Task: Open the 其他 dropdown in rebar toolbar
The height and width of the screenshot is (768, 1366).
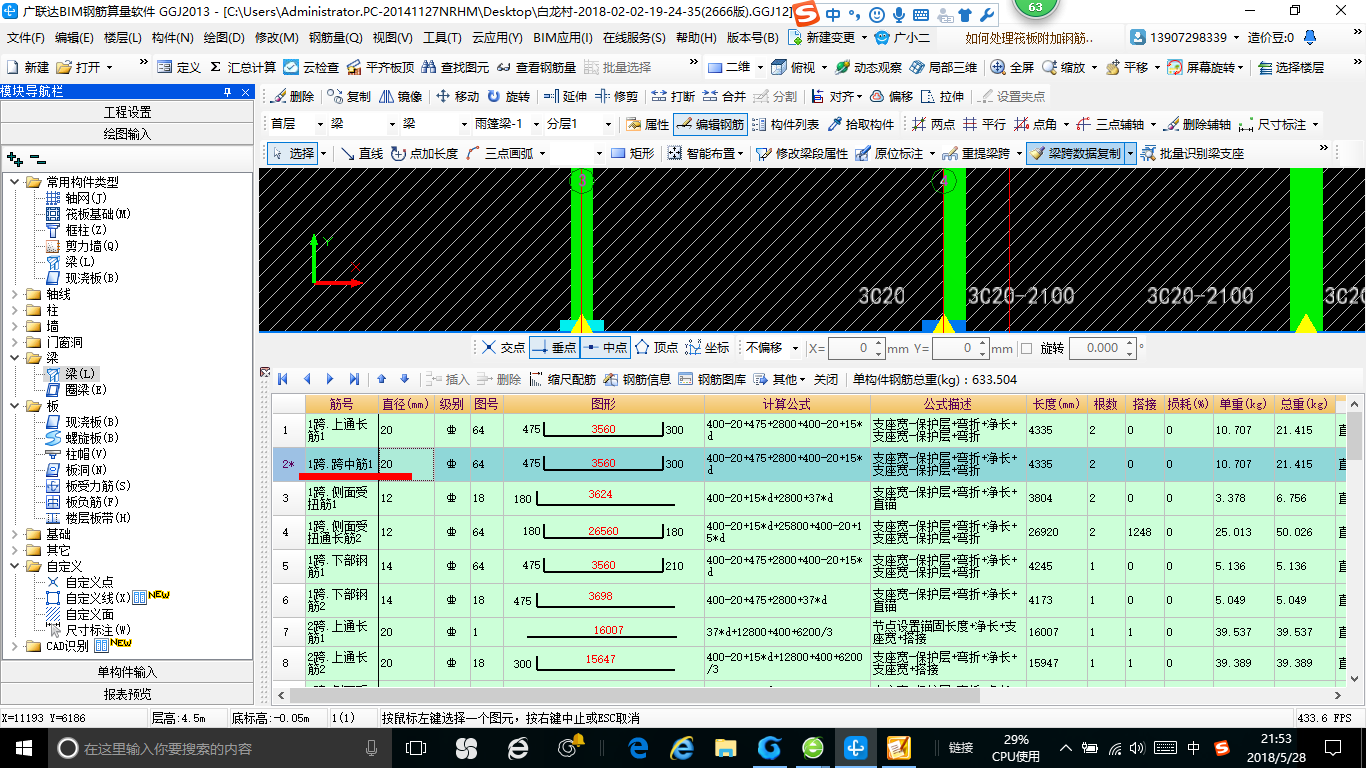Action: pyautogui.click(x=780, y=379)
